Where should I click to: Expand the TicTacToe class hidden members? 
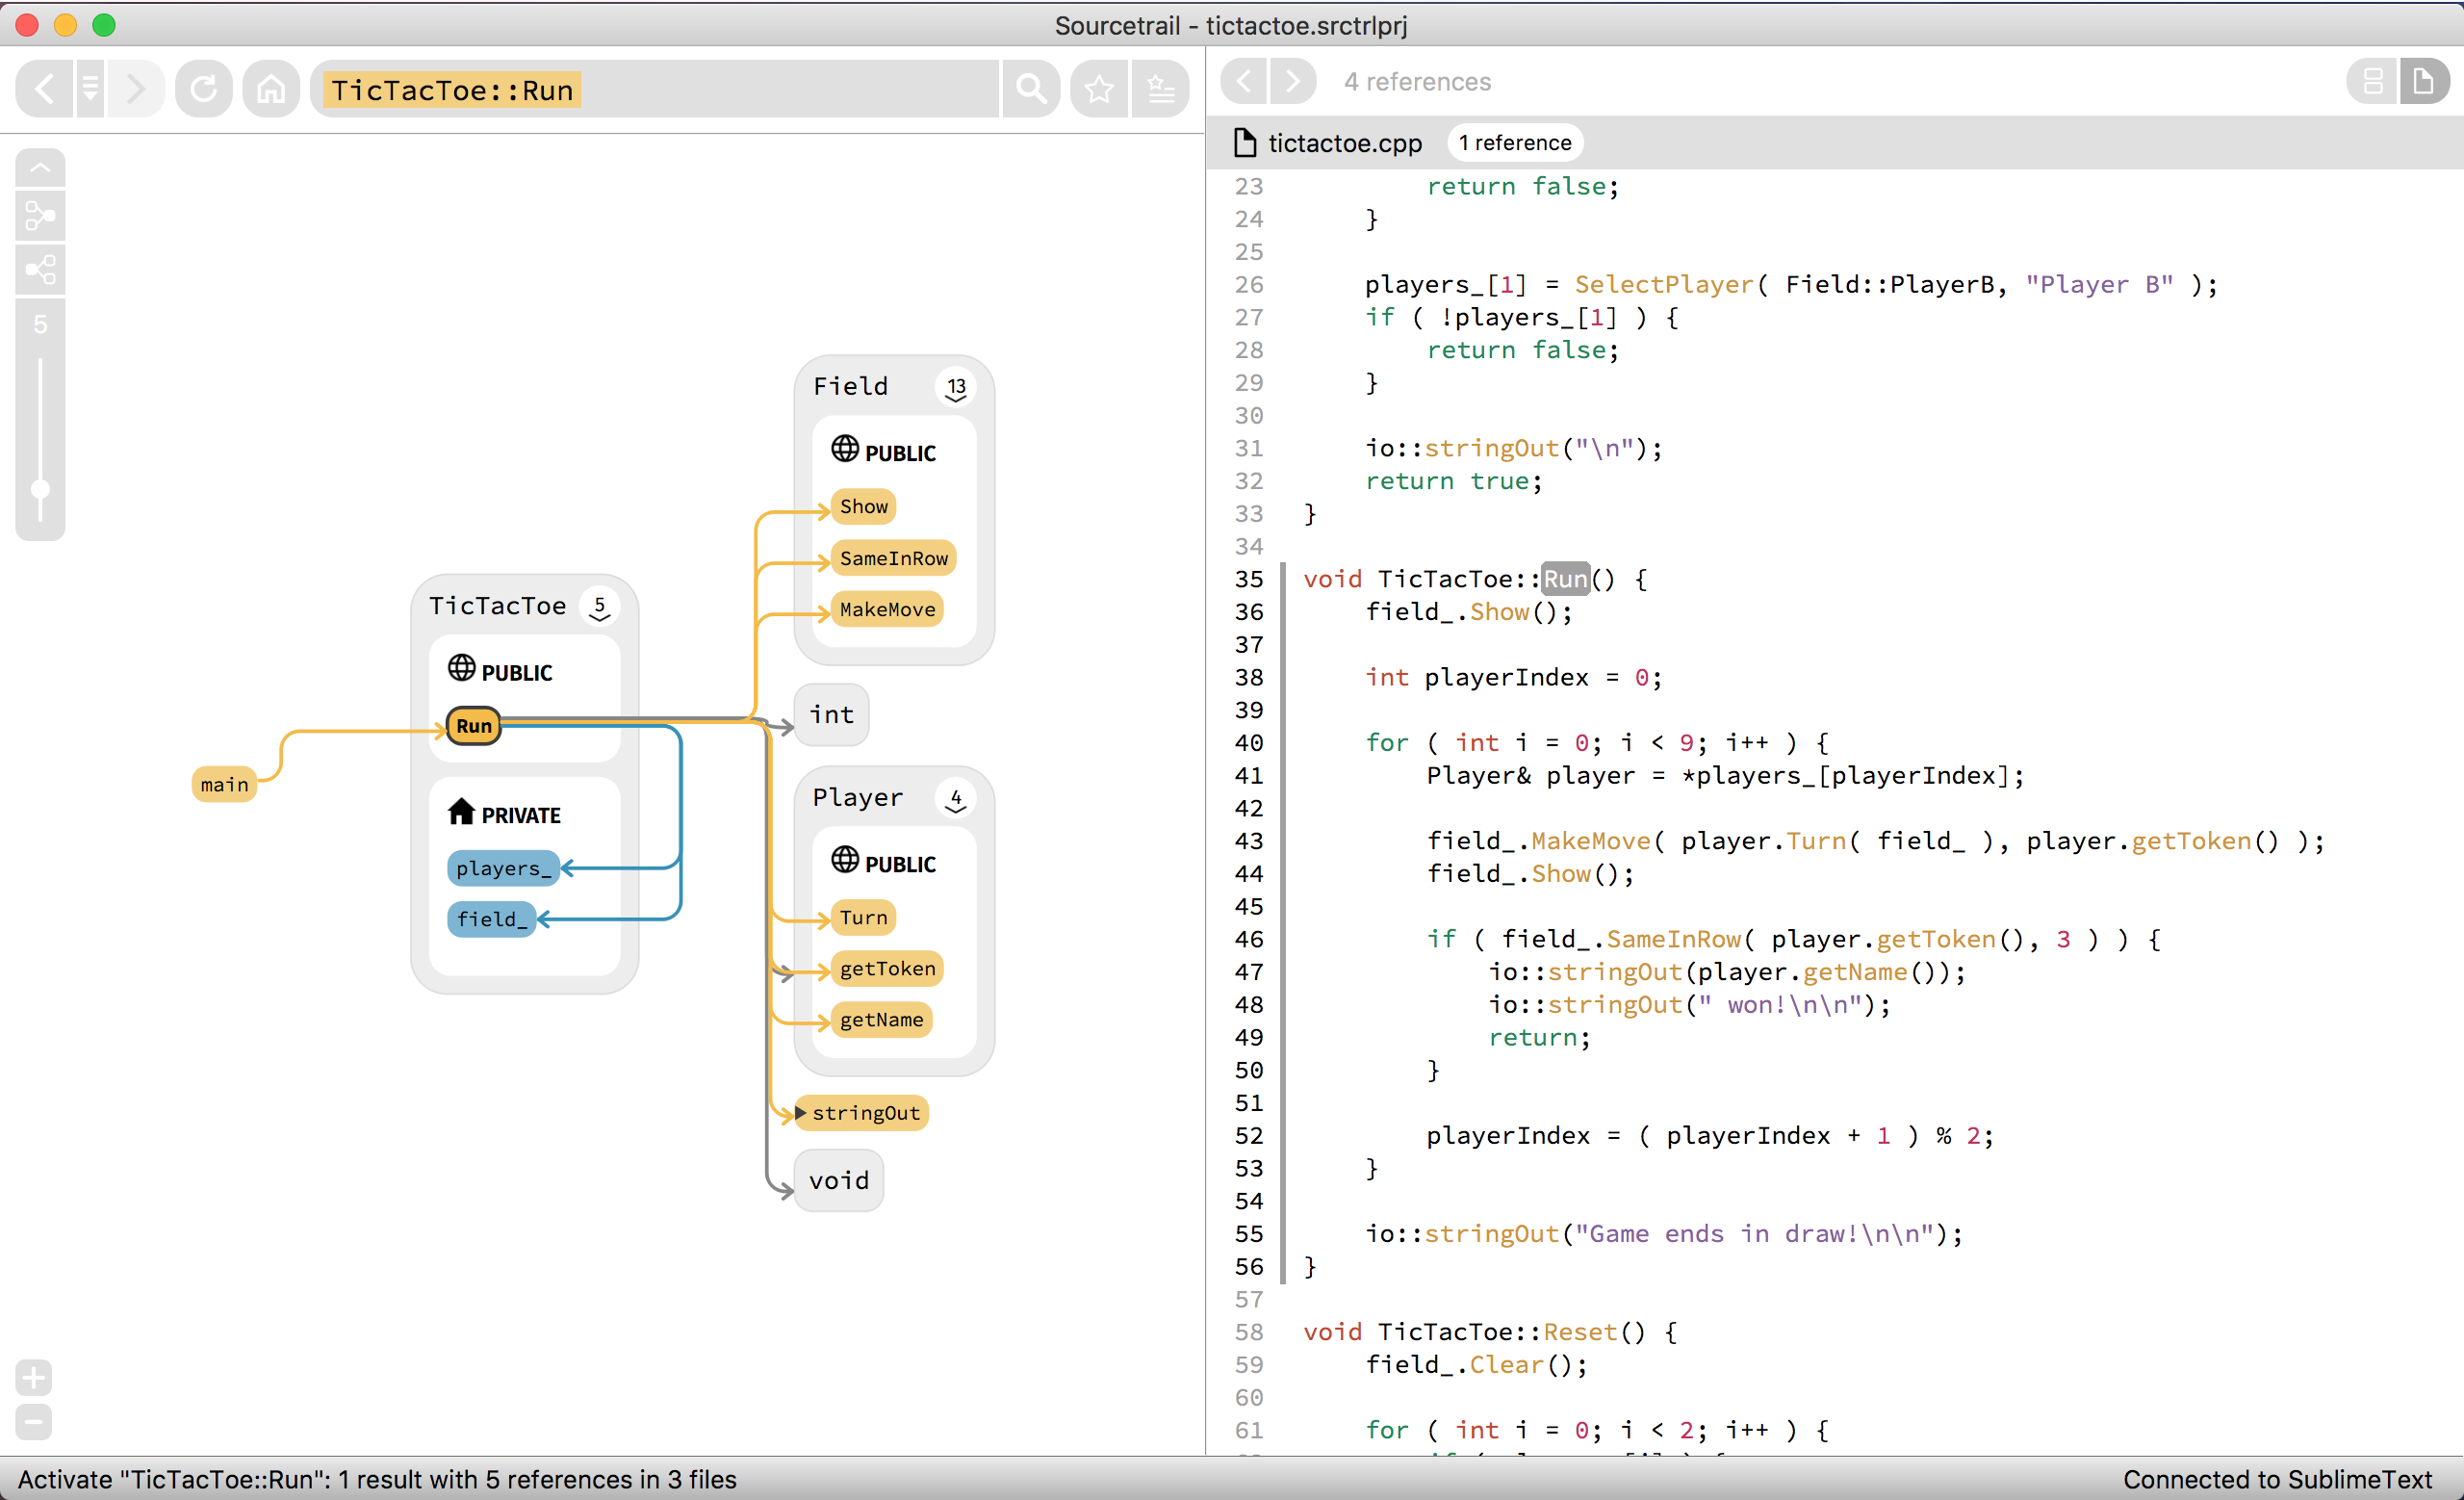pos(599,607)
